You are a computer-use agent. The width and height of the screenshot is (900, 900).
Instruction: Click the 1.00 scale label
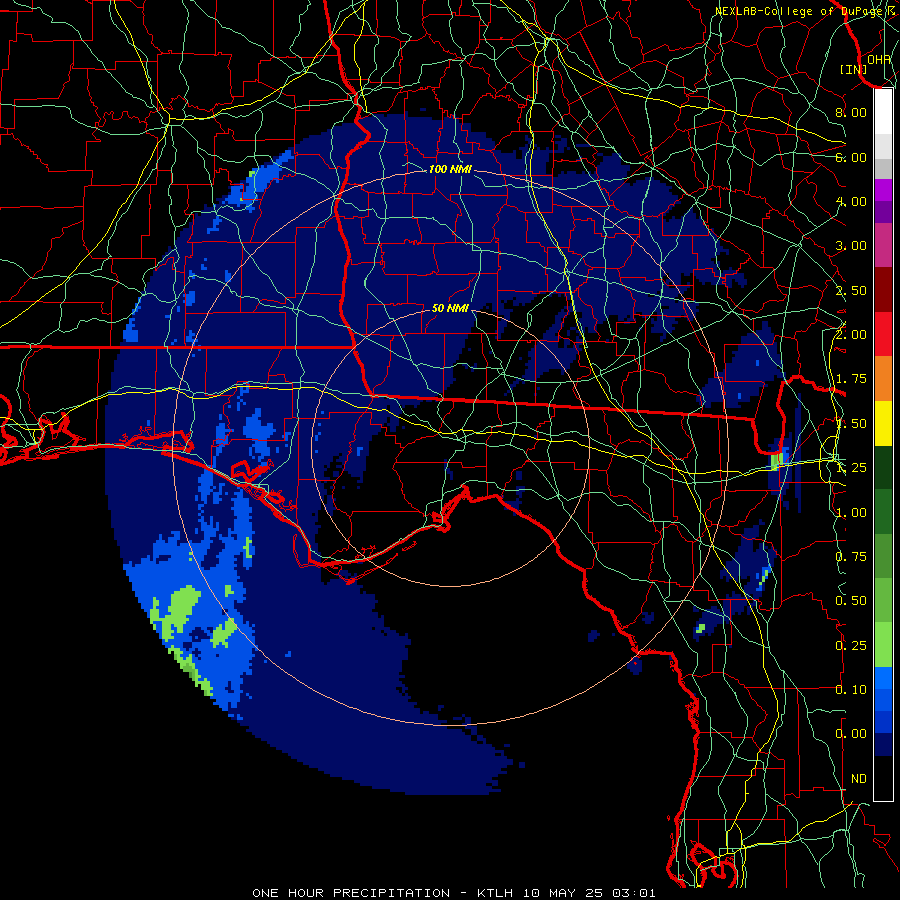[x=851, y=513]
